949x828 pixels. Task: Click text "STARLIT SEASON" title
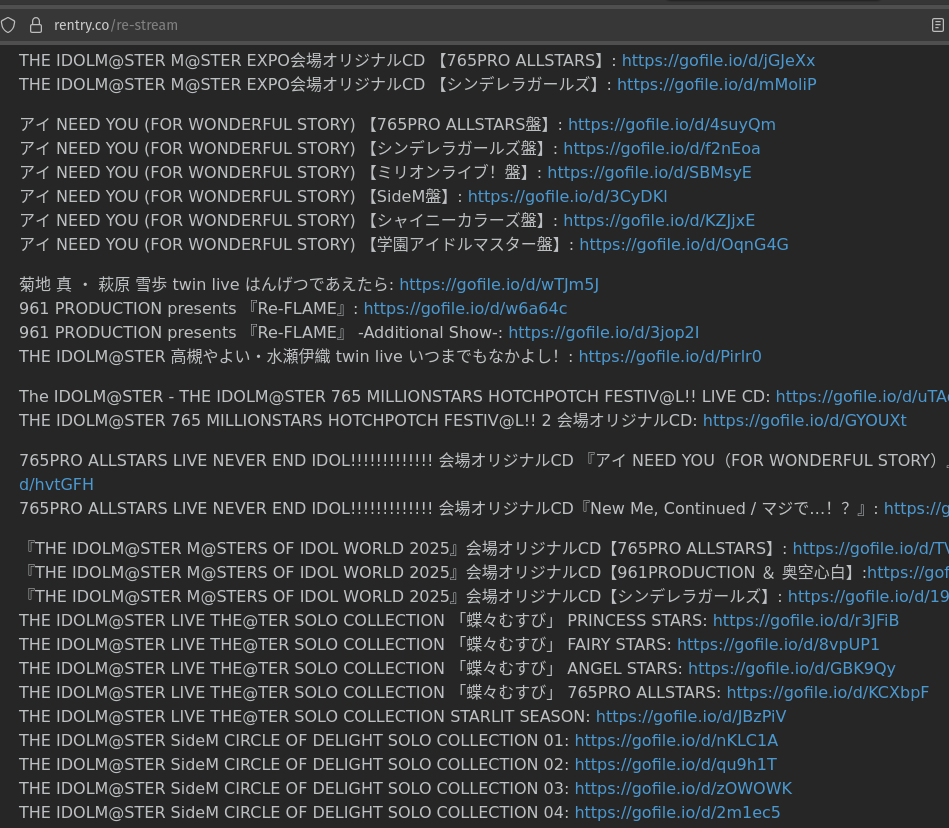pyautogui.click(x=517, y=717)
